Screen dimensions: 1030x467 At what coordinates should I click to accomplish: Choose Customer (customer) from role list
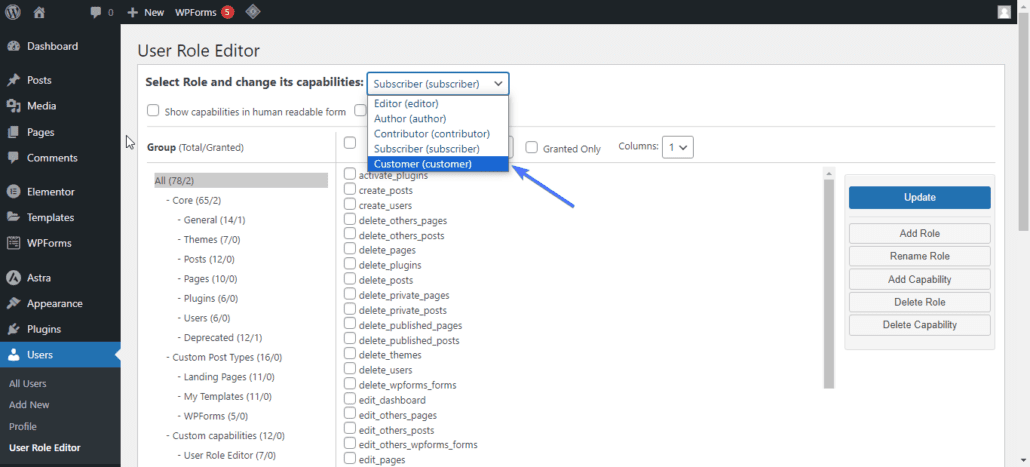point(437,164)
